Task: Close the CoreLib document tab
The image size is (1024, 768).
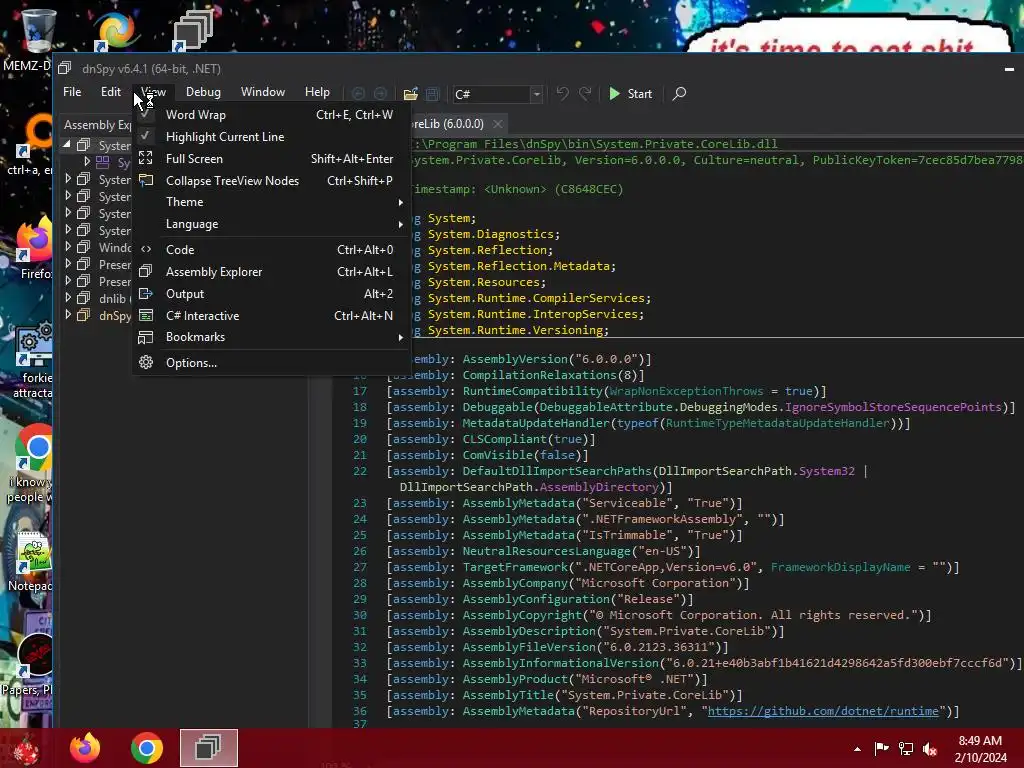Action: point(498,124)
